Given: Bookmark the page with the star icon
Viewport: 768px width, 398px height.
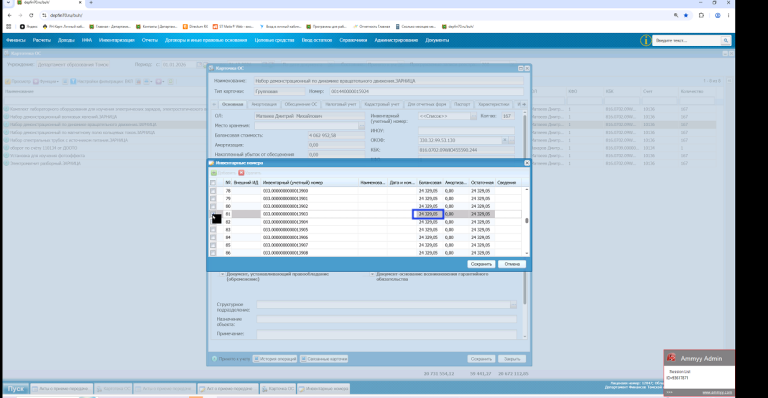Looking at the screenshot, I should [686, 15].
